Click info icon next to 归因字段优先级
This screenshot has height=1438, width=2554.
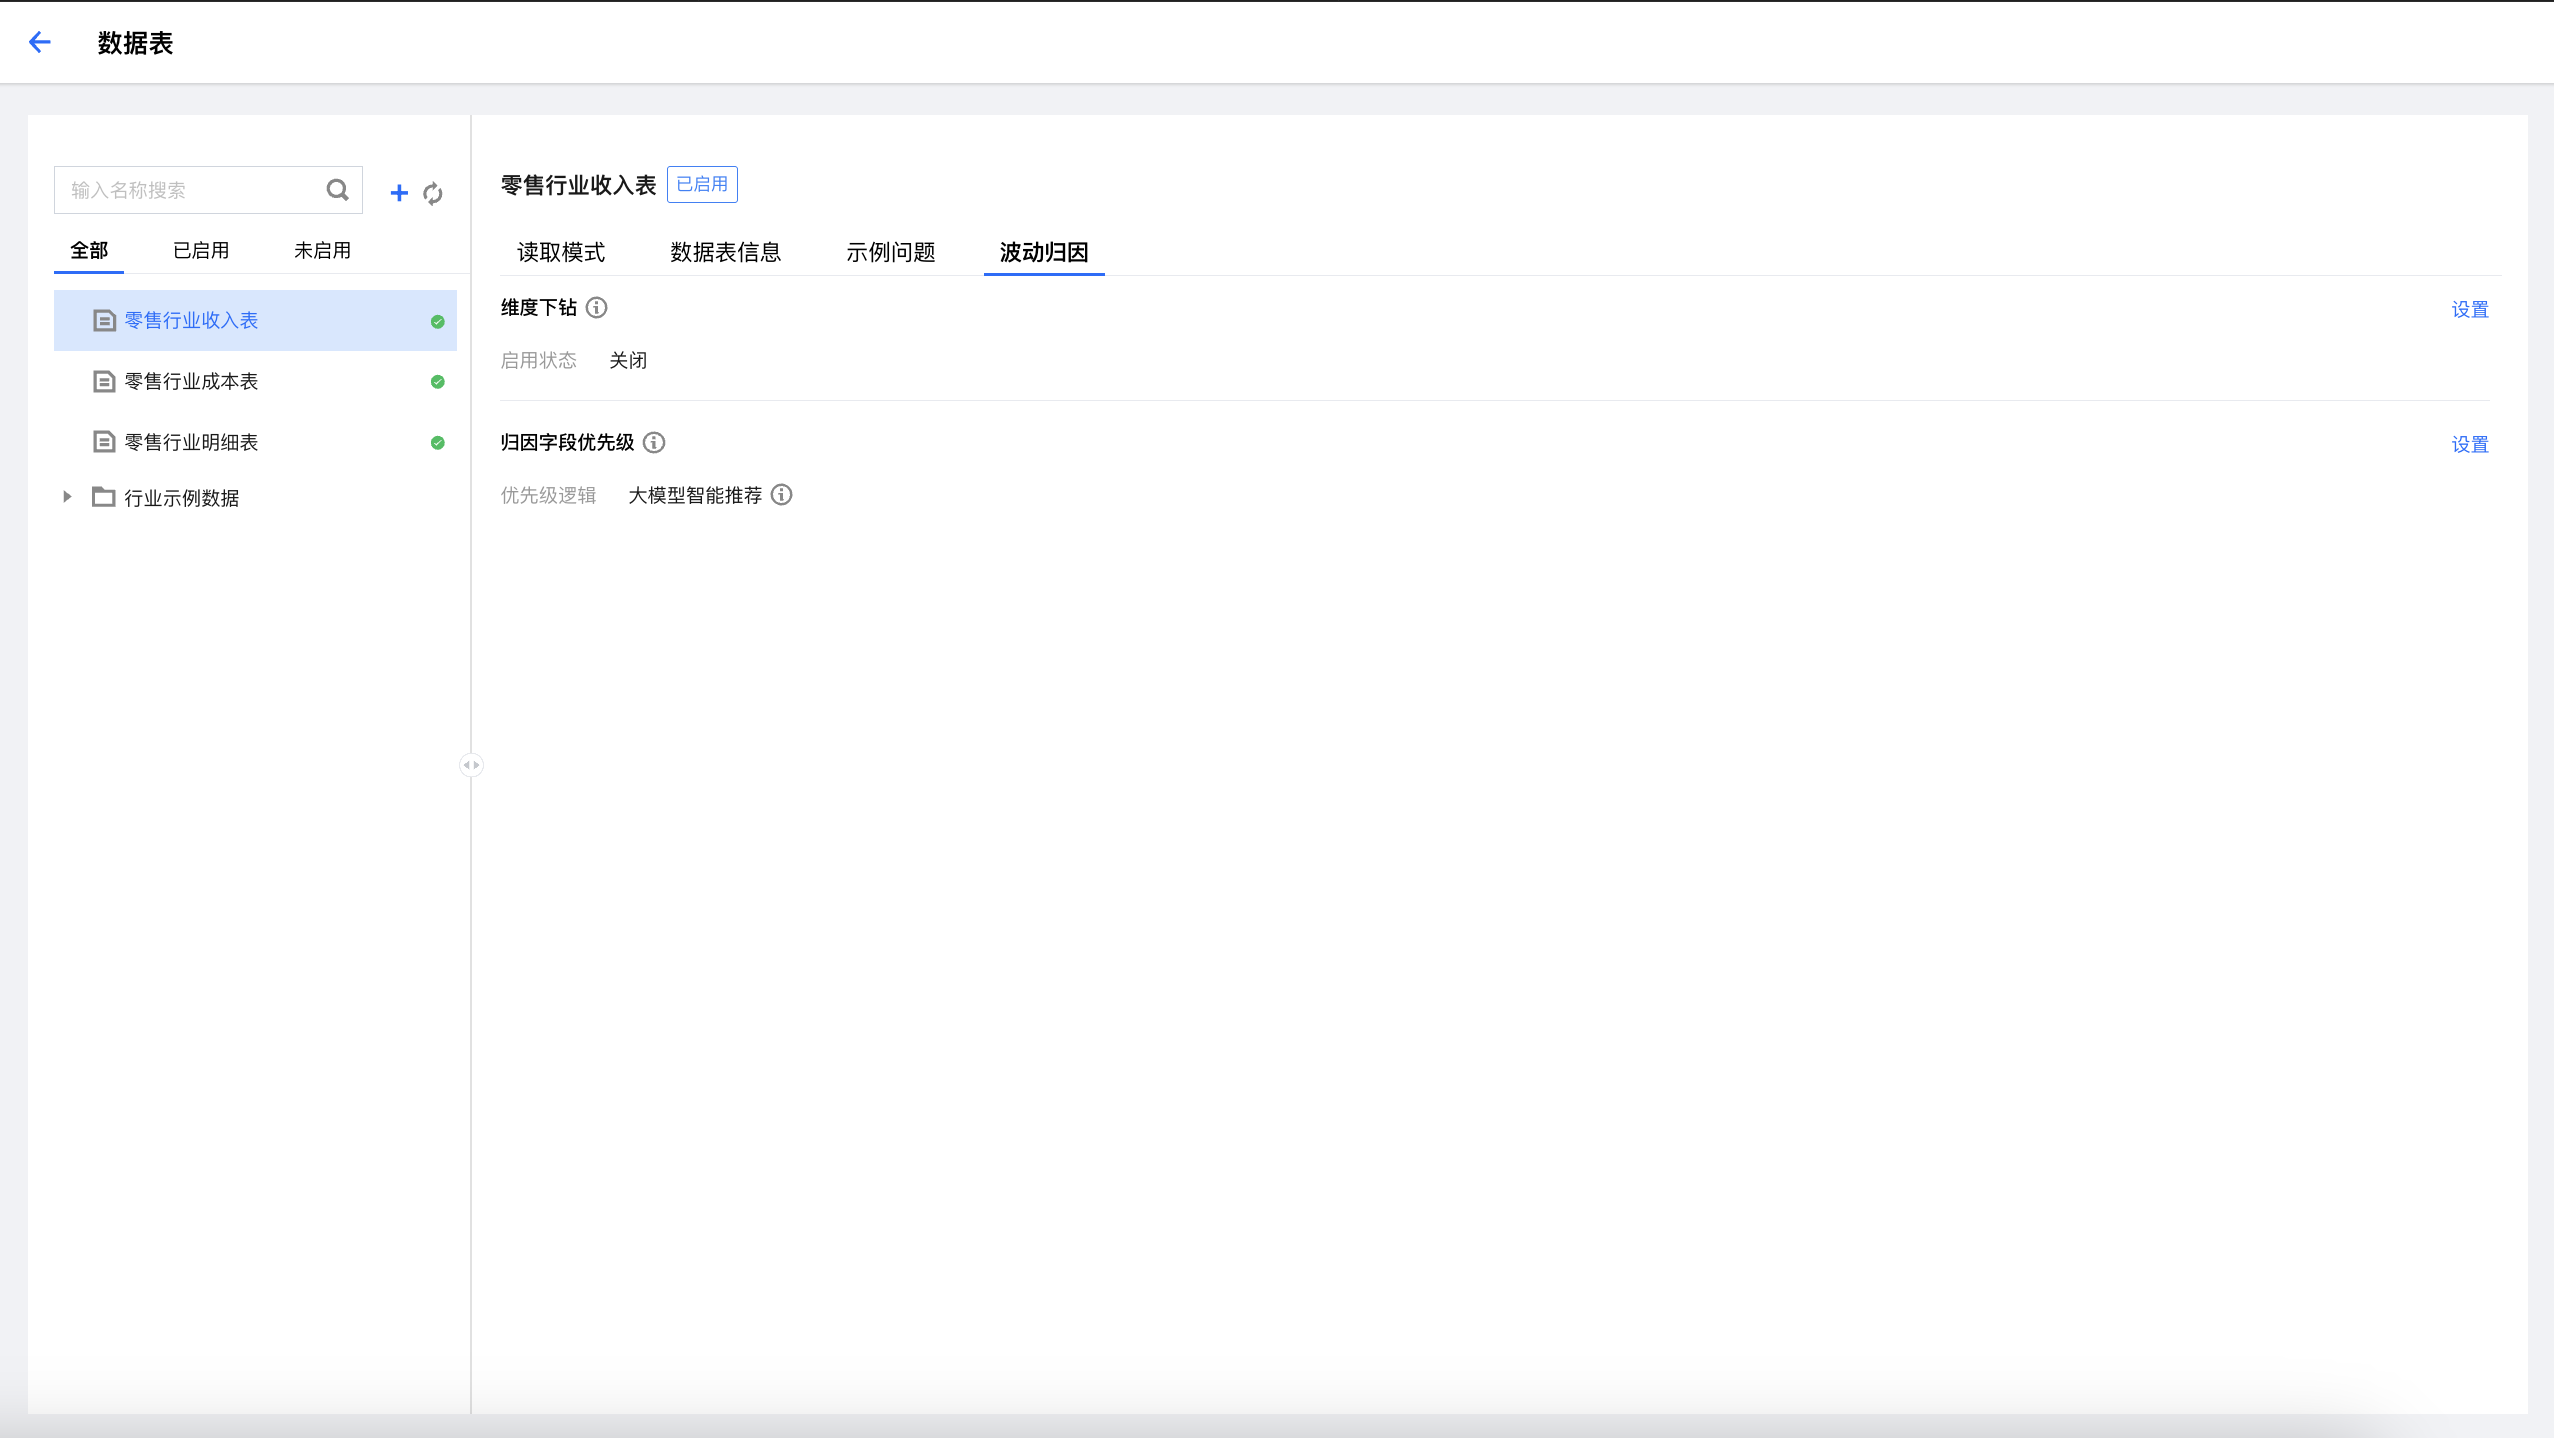pos(654,443)
